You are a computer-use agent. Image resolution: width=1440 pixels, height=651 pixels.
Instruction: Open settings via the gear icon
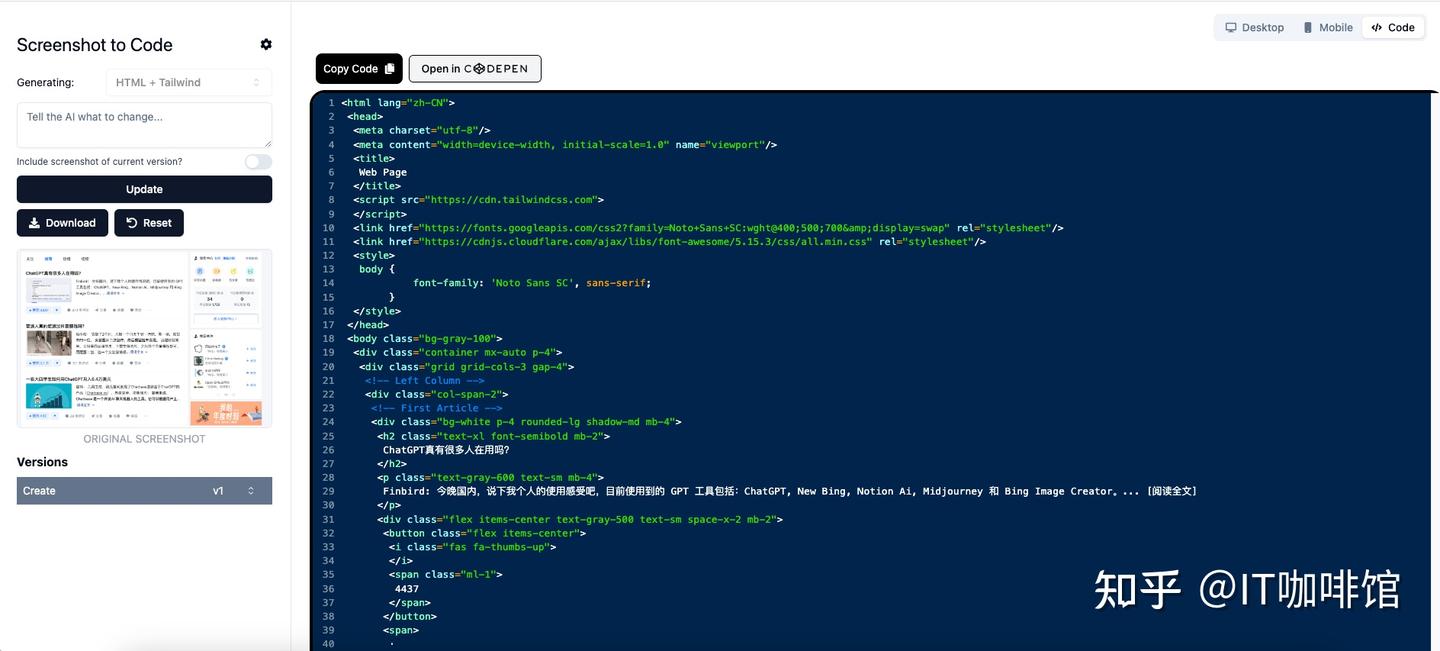[266, 44]
